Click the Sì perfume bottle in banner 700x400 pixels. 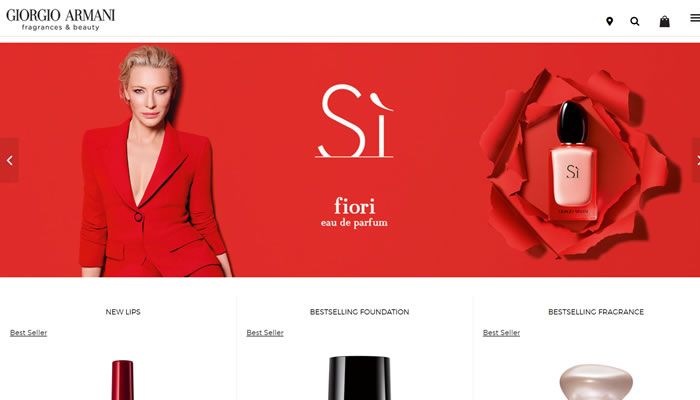pyautogui.click(x=573, y=161)
